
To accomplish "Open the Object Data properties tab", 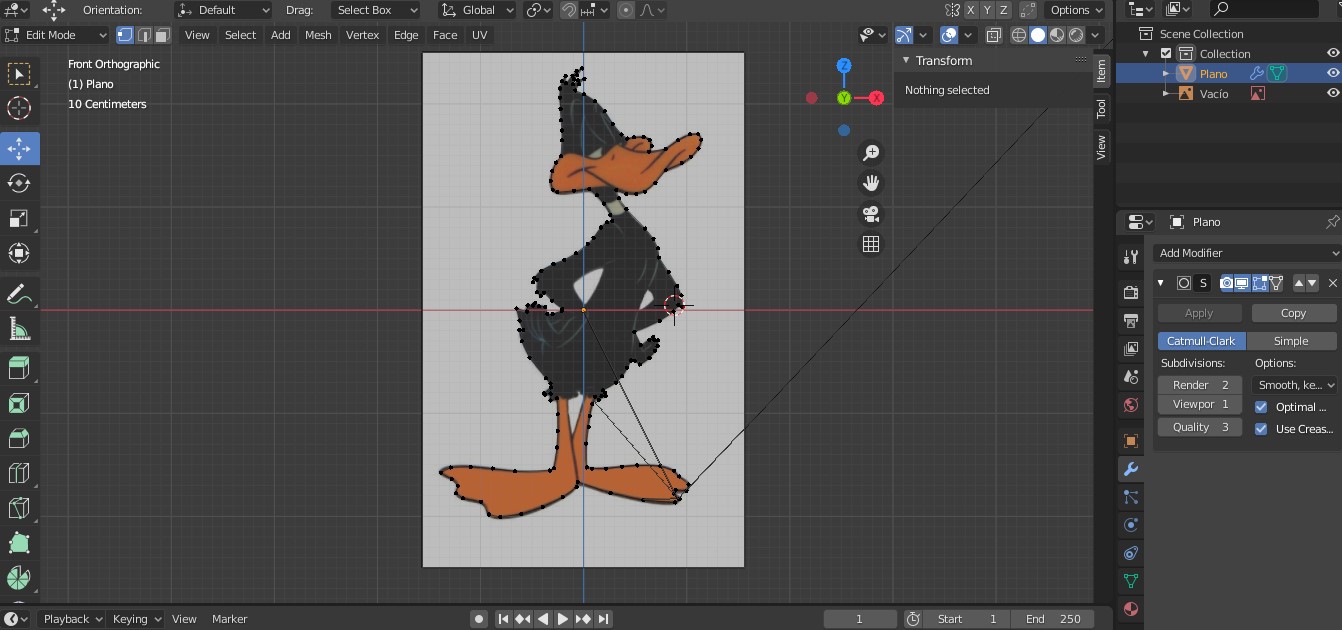I will [x=1131, y=581].
